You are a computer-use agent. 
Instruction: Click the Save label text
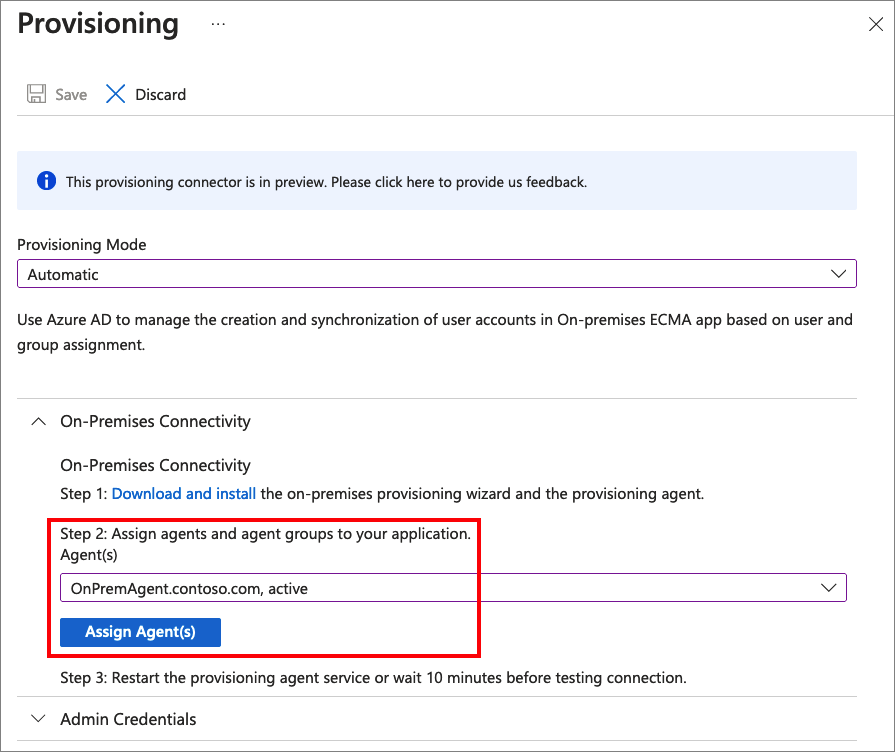tap(71, 94)
